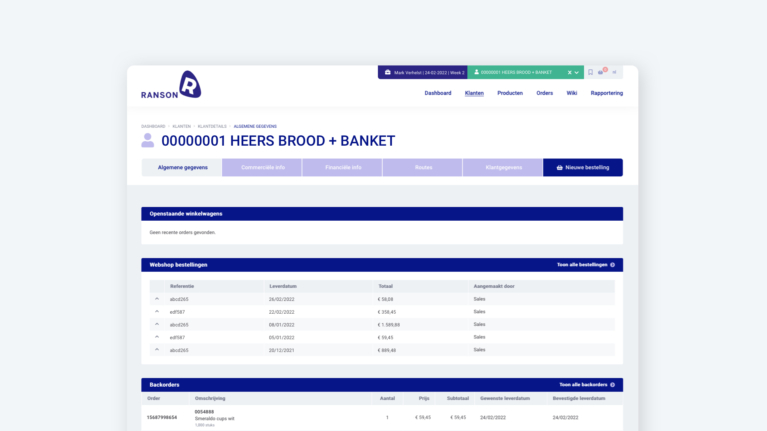Screen dimensions: 767x431
Task: Click the Totaal column header
Action: coord(385,286)
